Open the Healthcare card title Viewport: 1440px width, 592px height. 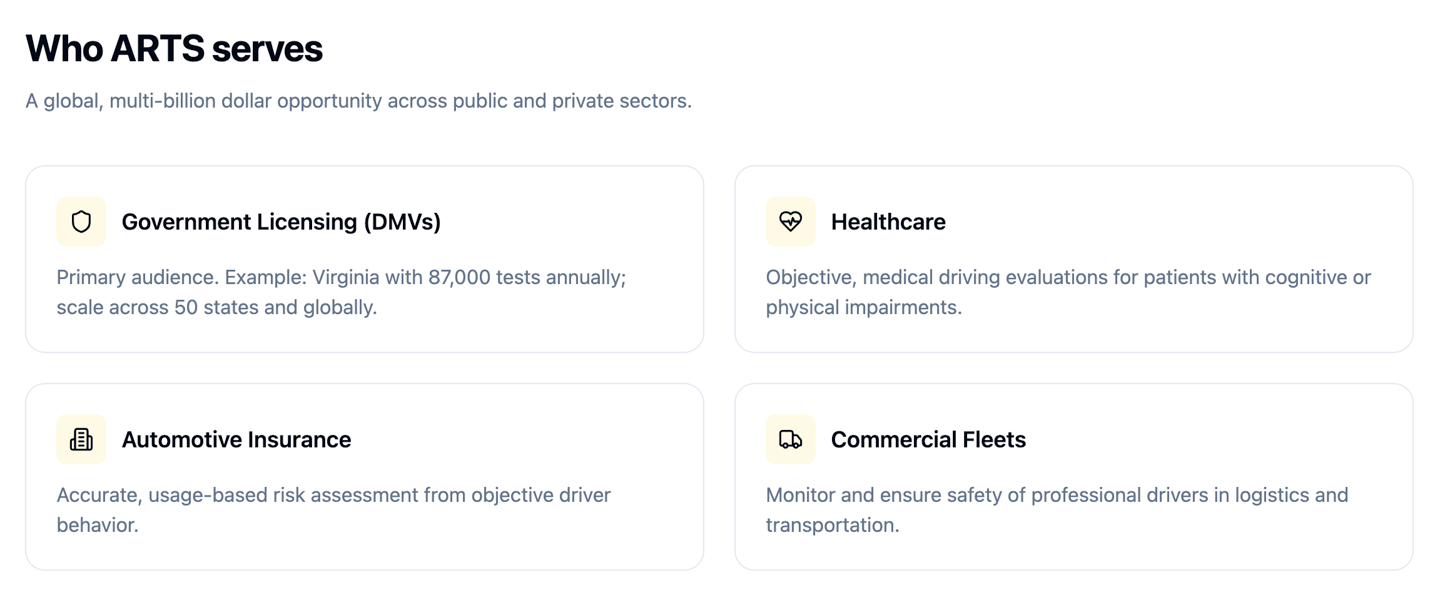click(x=888, y=222)
